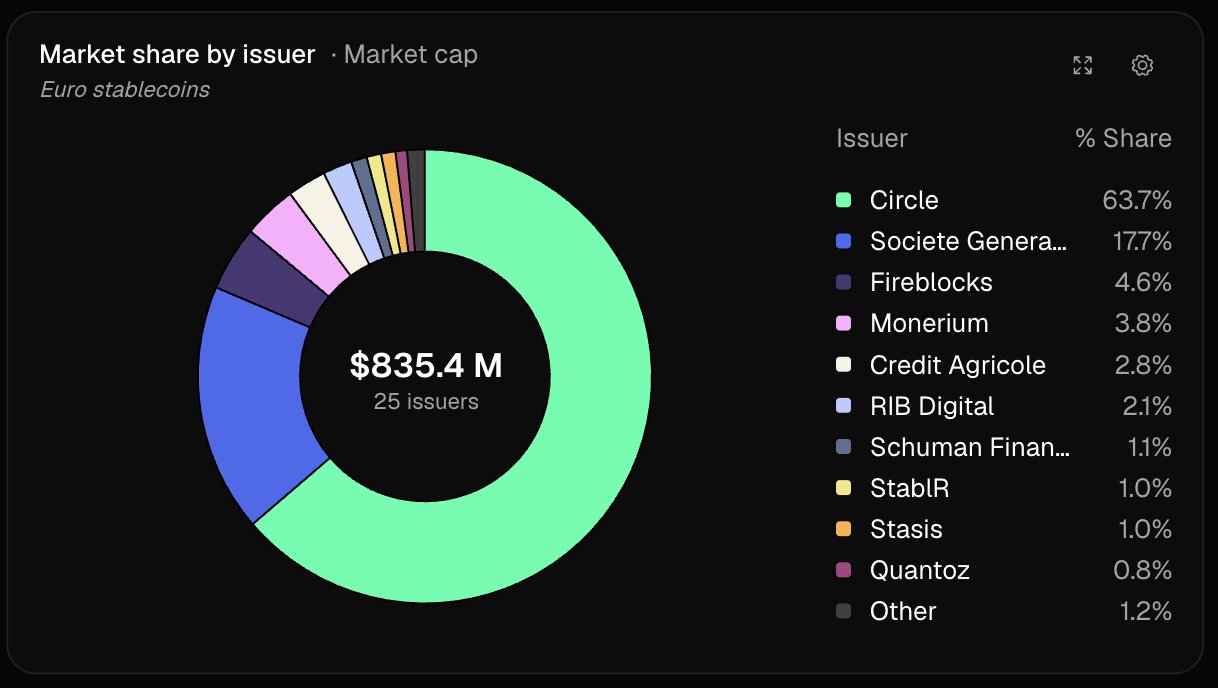
Task: Click the 1.2% share value
Action: [x=1145, y=611]
